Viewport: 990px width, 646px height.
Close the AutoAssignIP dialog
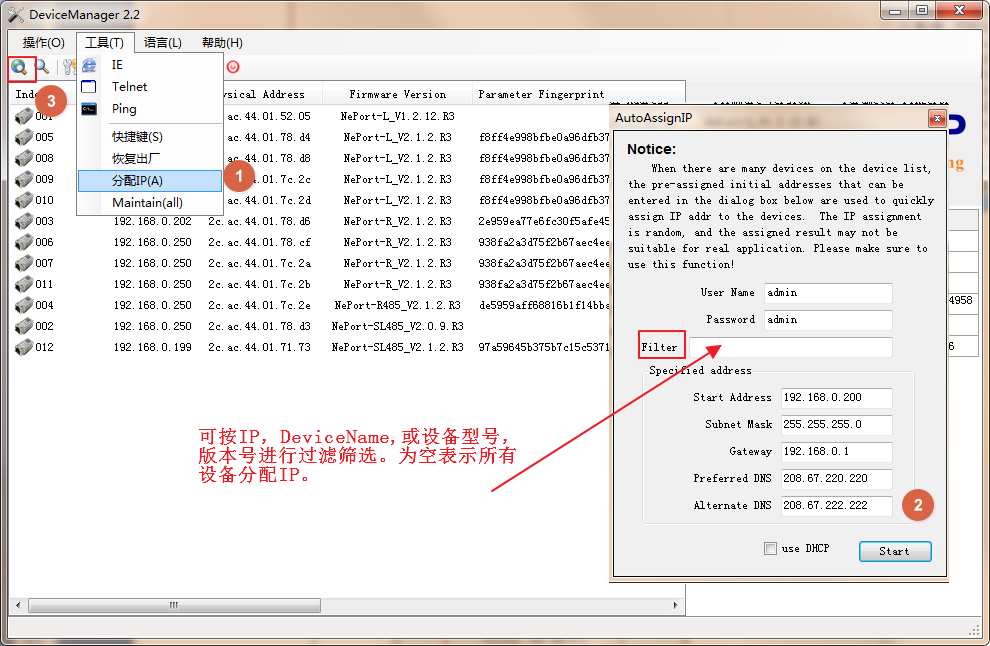[936, 118]
